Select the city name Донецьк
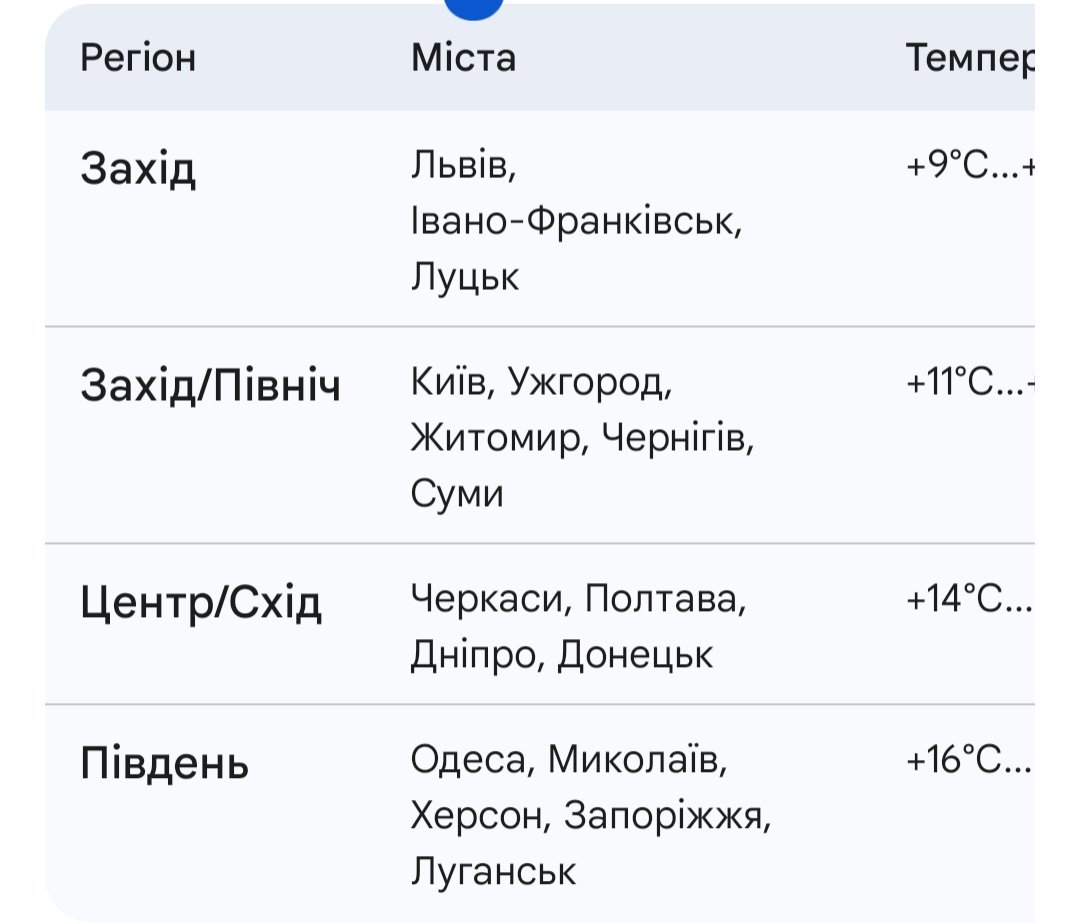Screen dimensions: 1080x924 (635, 655)
